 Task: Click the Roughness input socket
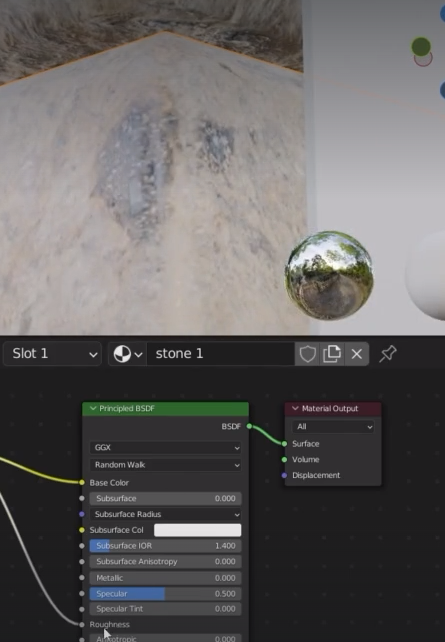click(82, 624)
